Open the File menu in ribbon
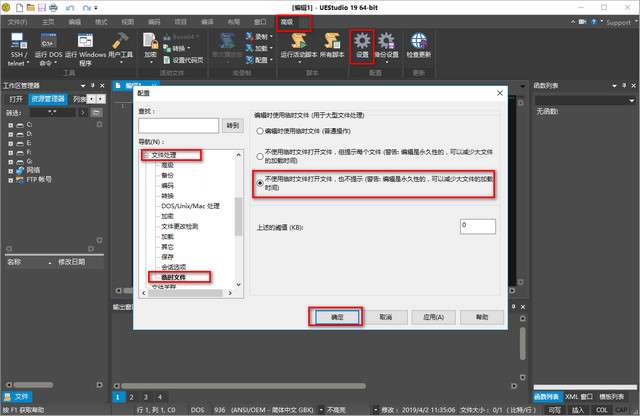Screen dimensions: 640x416 [x=18, y=22]
